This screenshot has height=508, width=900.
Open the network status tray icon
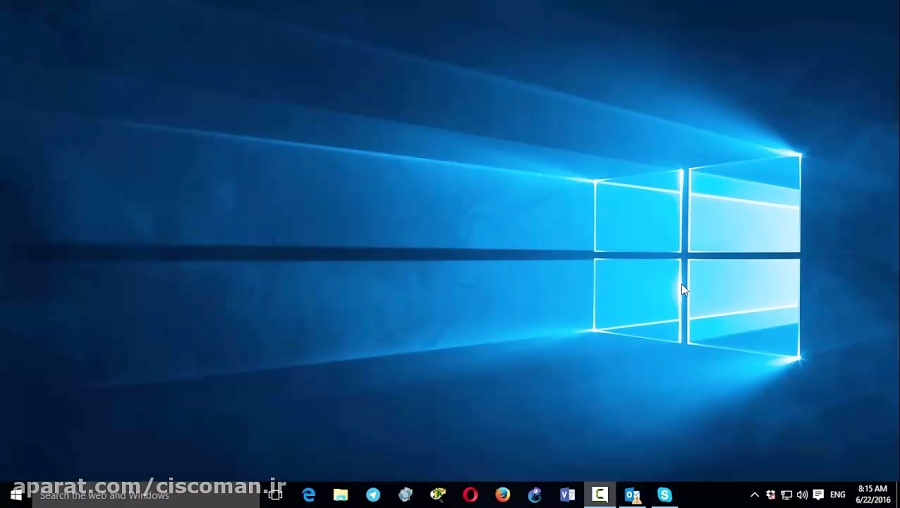pyautogui.click(x=786, y=495)
